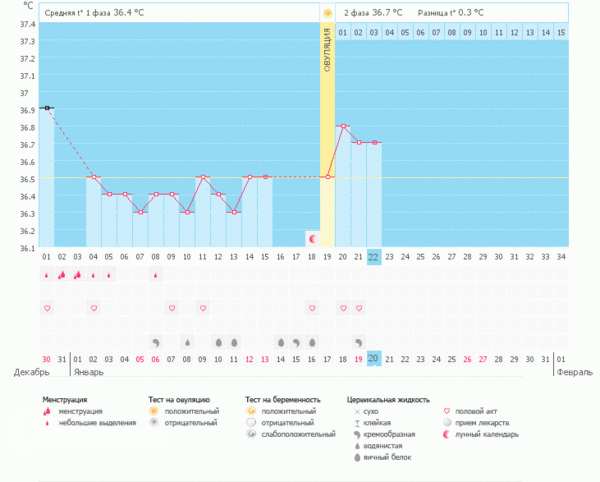Select the 36.8 peak temperature point on day 20
This screenshot has height=482, width=600.
point(343,126)
